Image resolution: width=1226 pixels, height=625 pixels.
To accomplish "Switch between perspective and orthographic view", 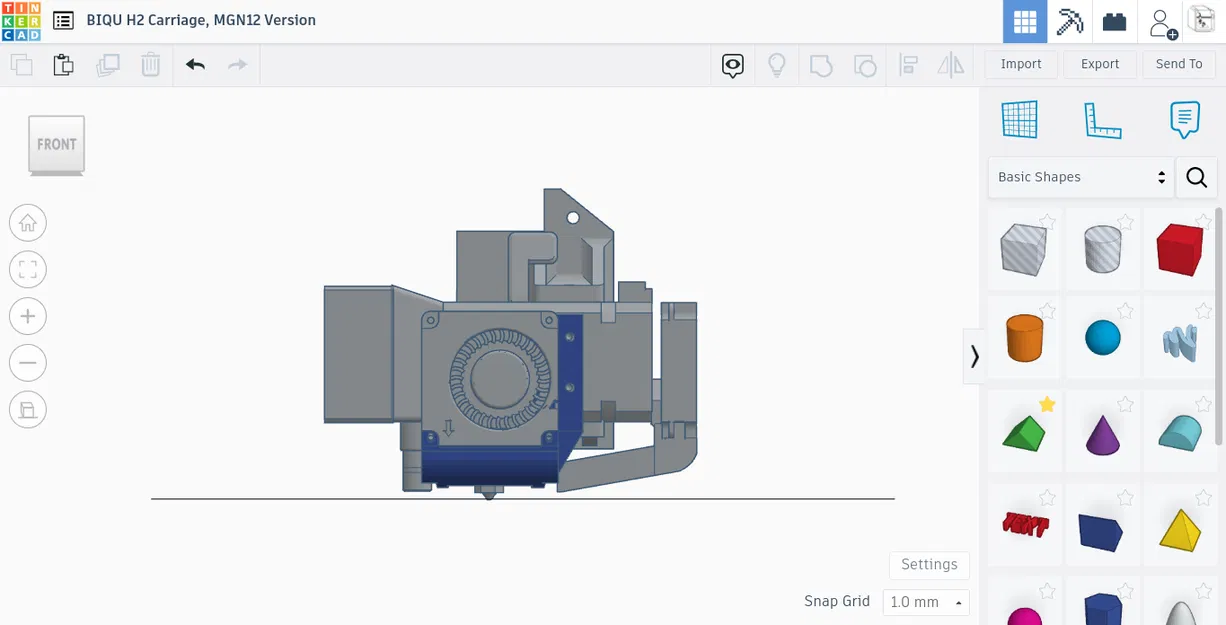I will [x=28, y=410].
